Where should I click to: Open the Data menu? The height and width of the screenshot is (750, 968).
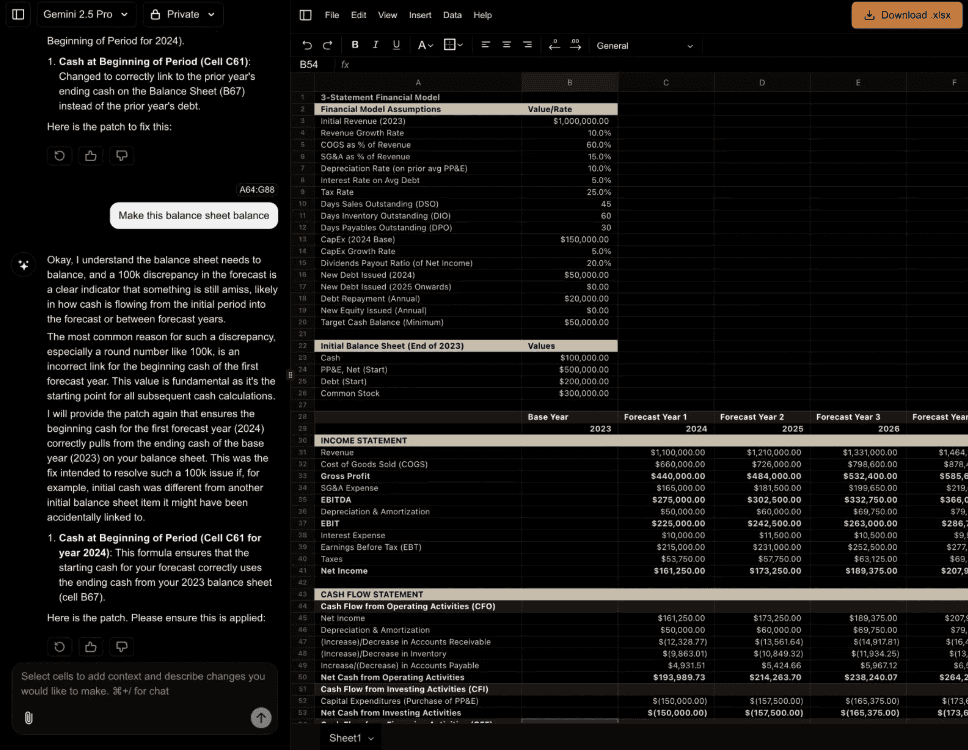453,15
